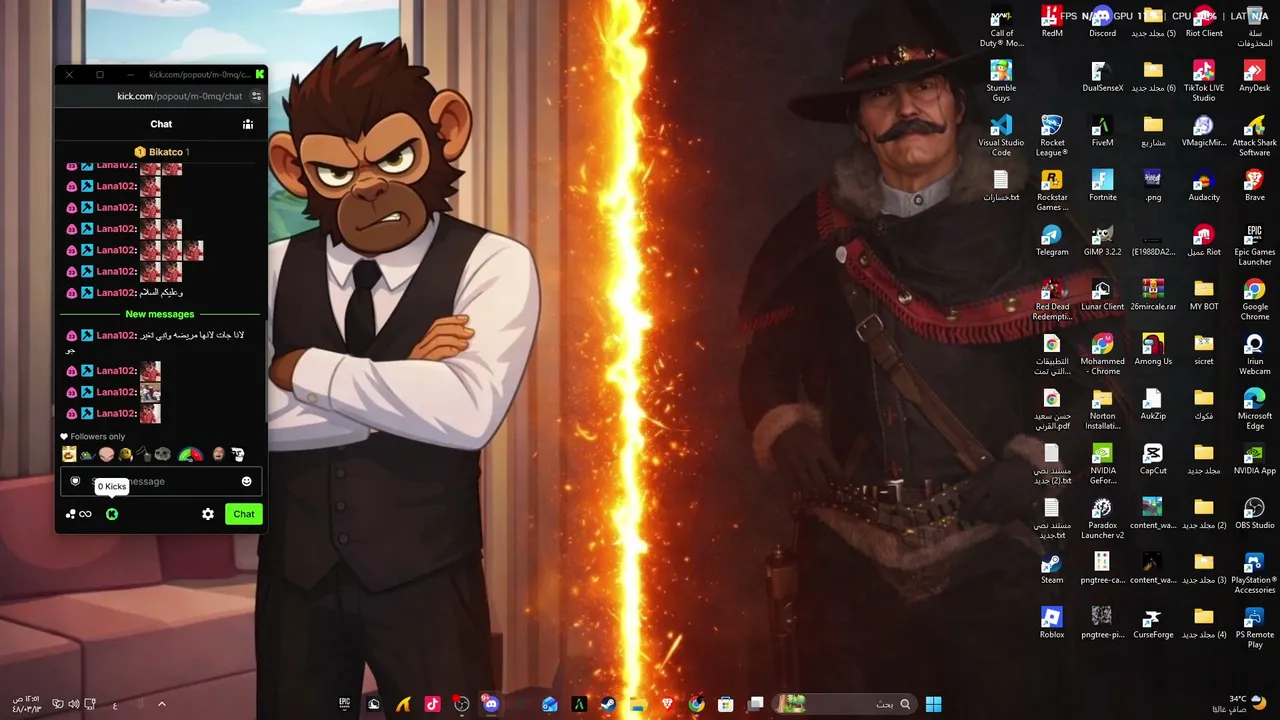Show hidden system tray icons chevron
1280x720 pixels.
point(162,704)
